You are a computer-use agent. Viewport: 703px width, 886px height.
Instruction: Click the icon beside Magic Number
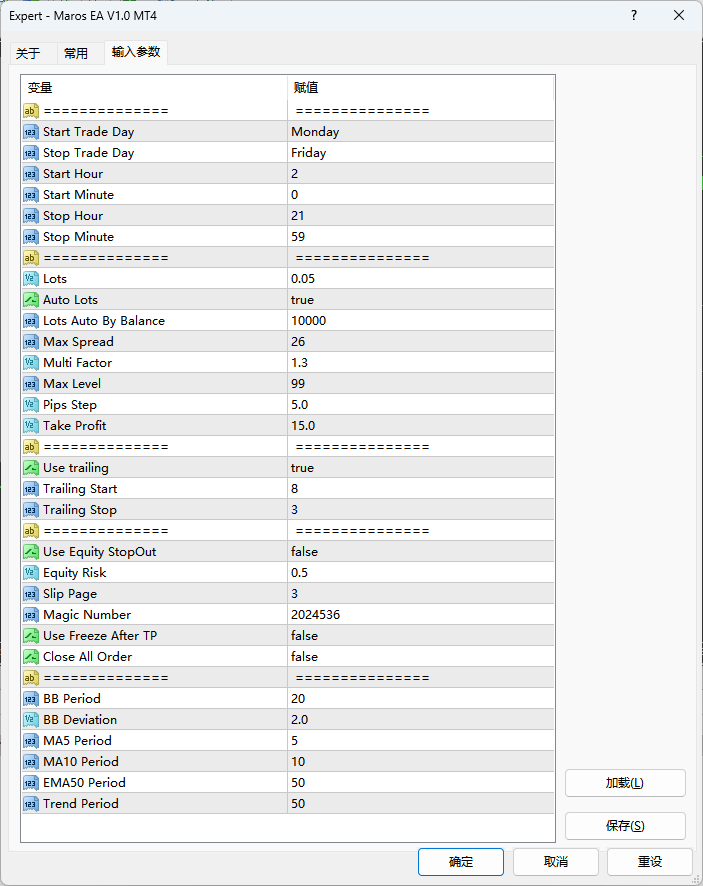point(31,615)
